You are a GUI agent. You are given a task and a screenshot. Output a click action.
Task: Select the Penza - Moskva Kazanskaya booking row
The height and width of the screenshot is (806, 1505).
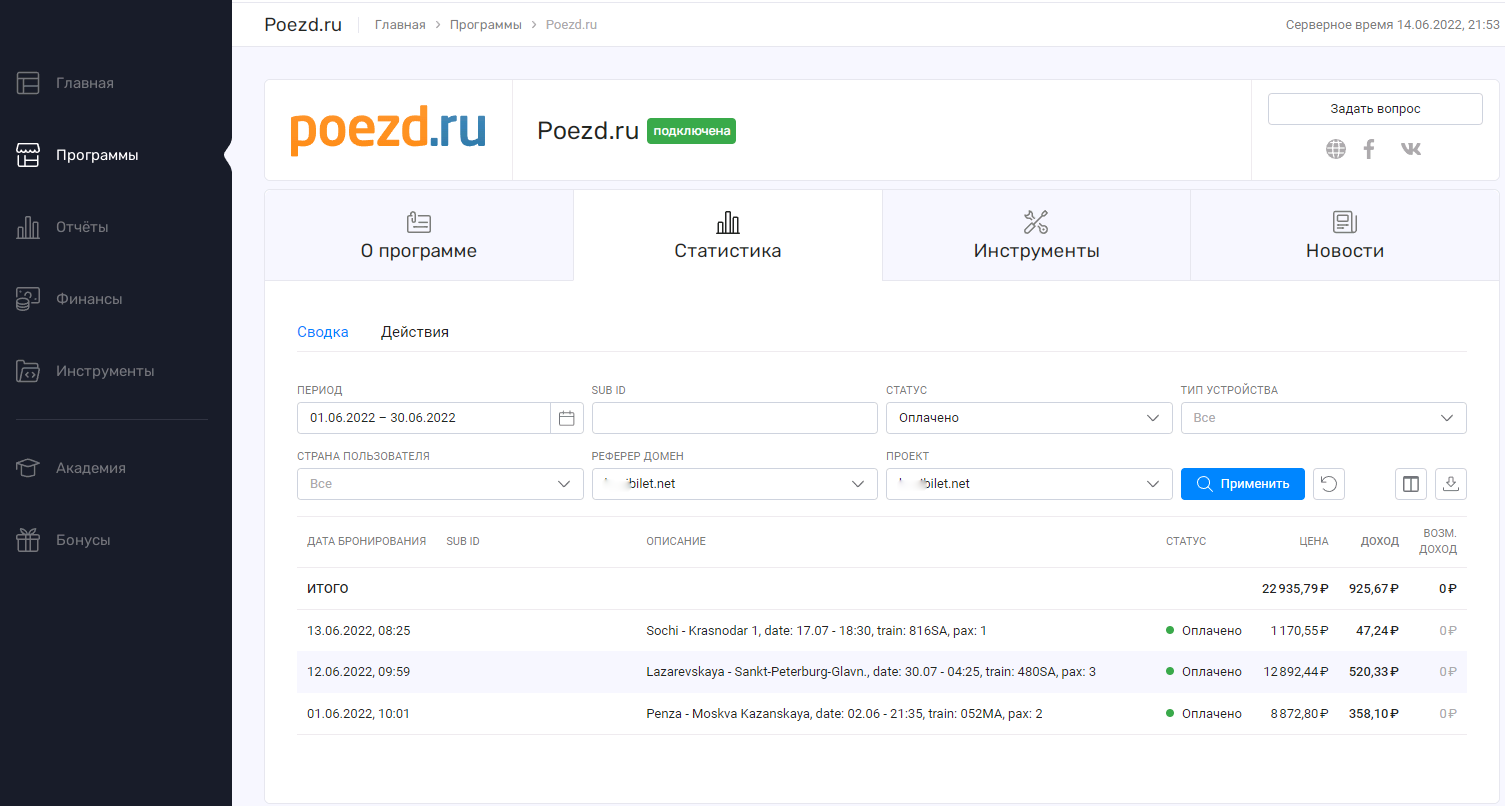[882, 714]
